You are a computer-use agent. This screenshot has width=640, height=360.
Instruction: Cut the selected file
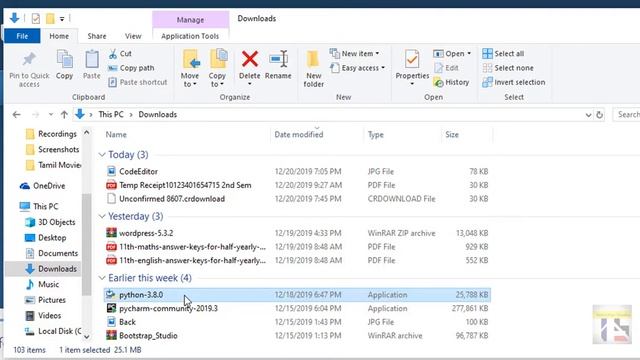120,53
